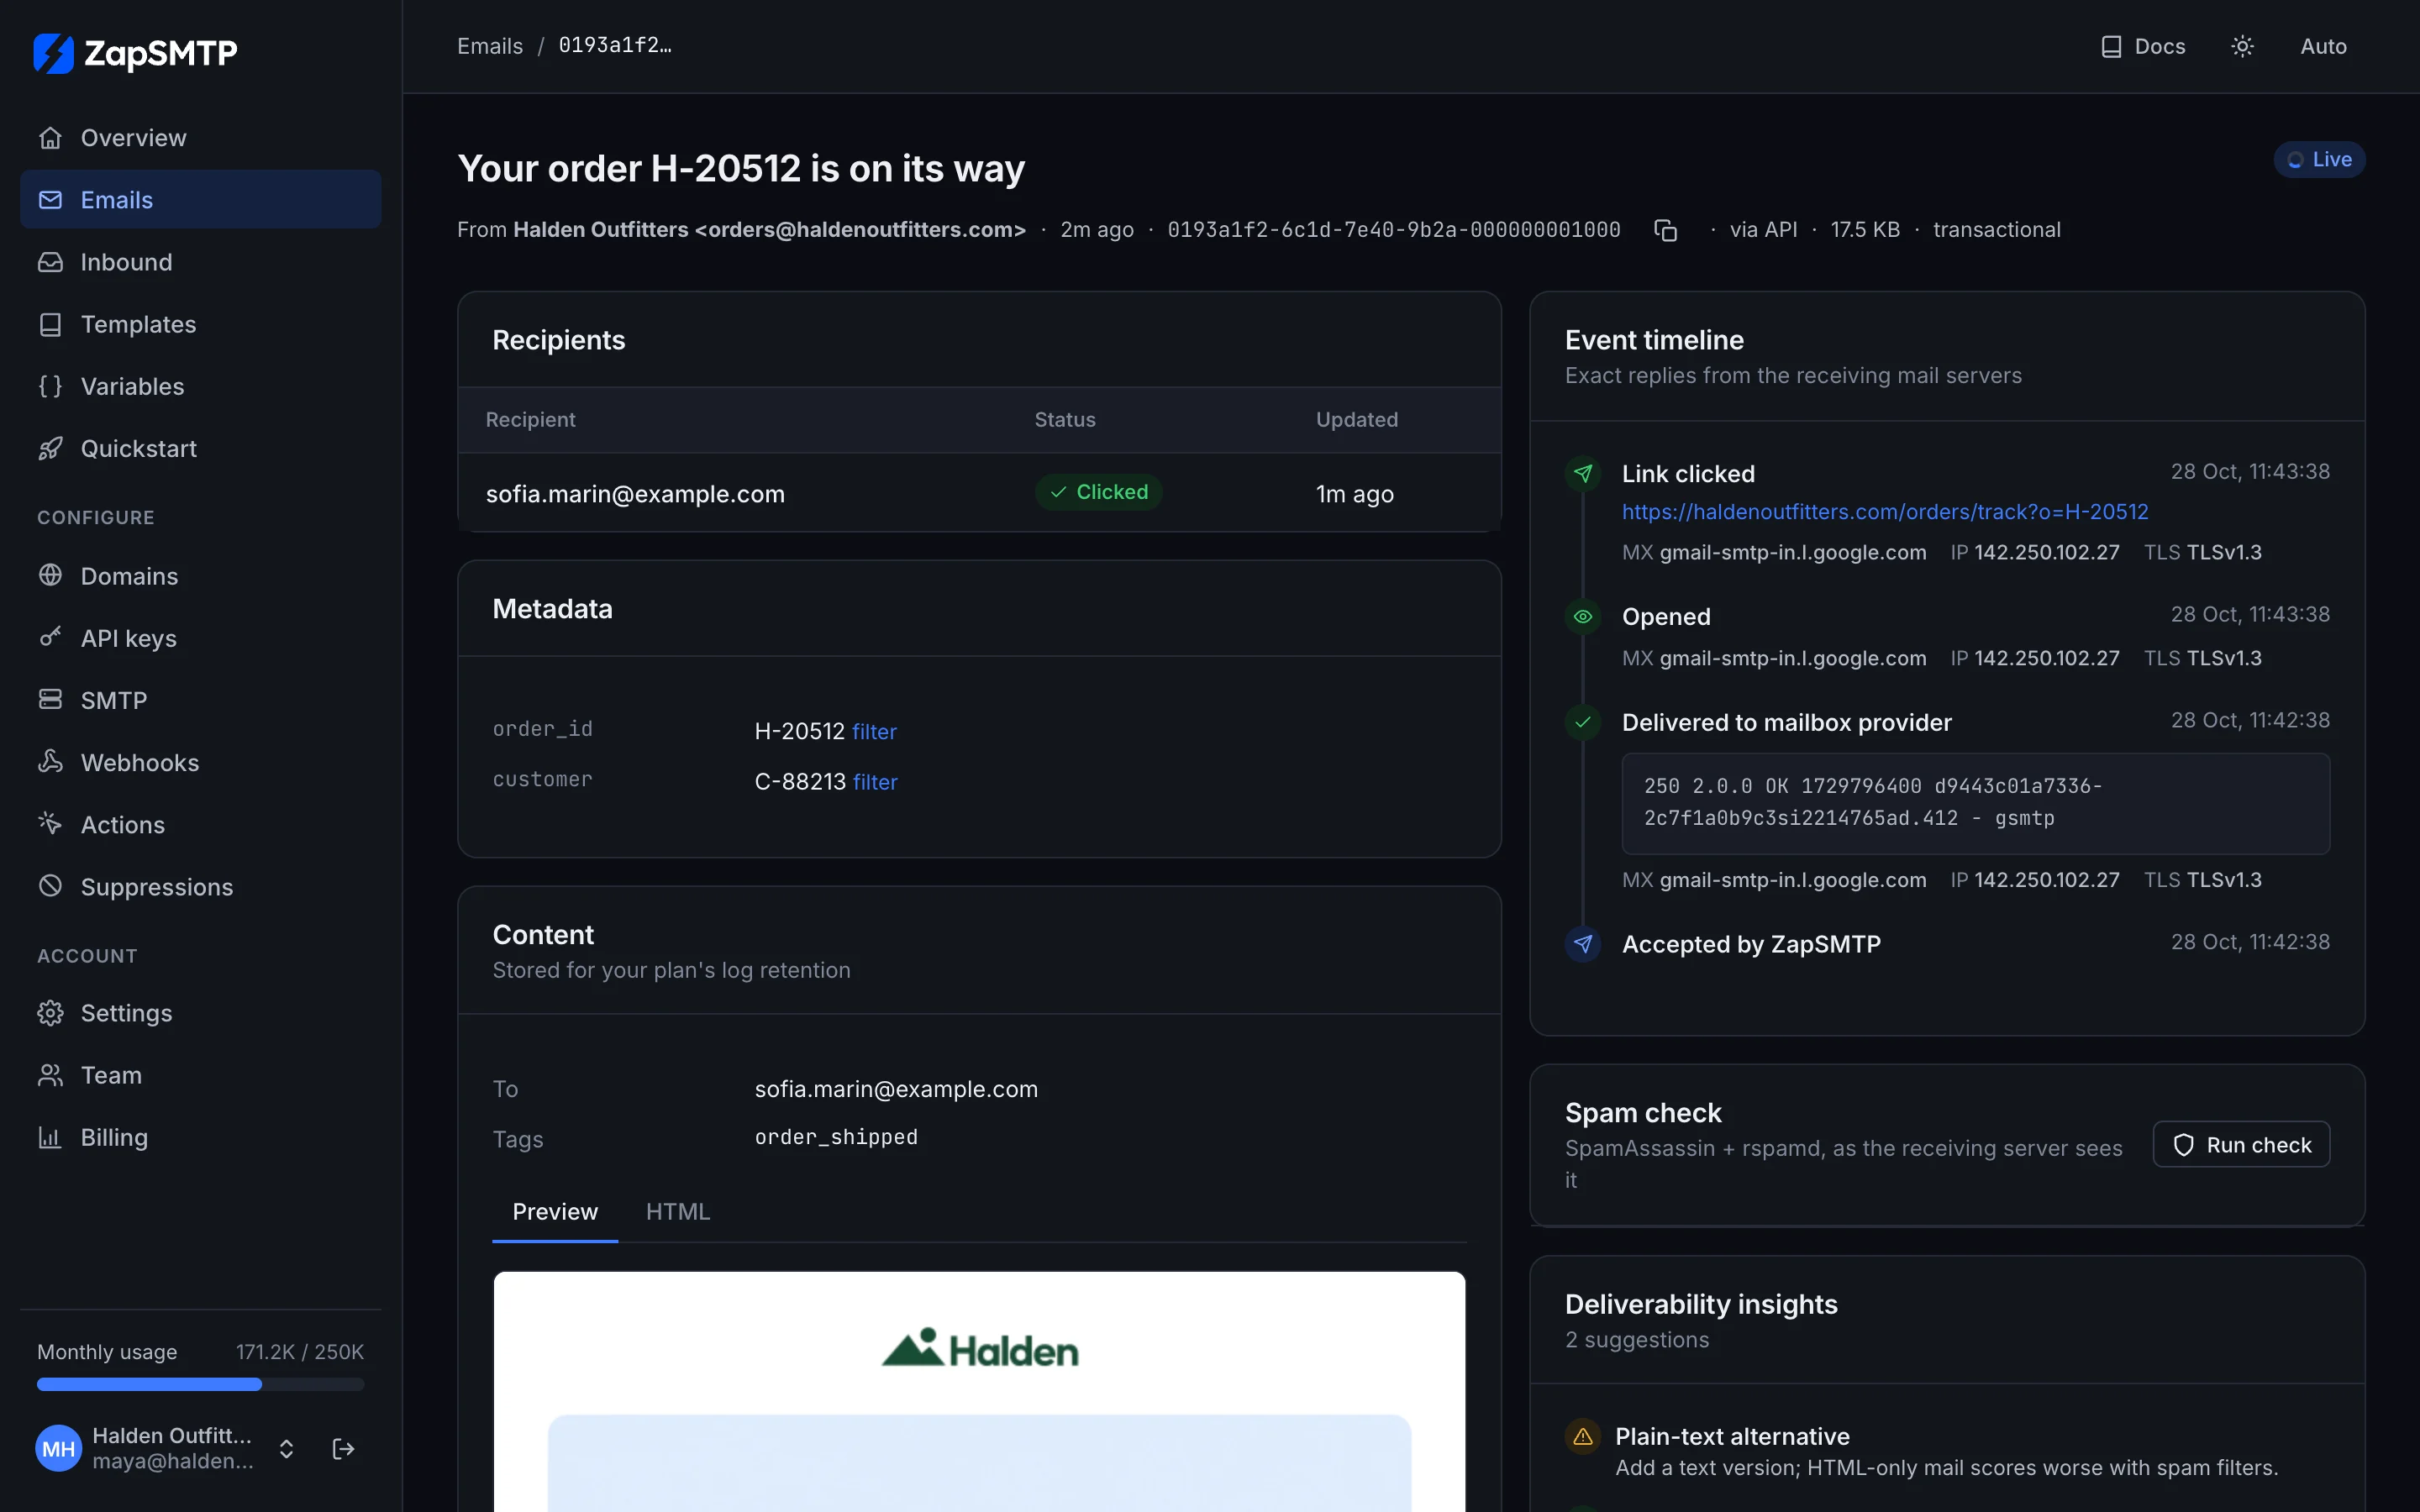Screen dimensions: 2420x1512
Task: Click the Monthly usage progress bar
Action: coord(200,1384)
